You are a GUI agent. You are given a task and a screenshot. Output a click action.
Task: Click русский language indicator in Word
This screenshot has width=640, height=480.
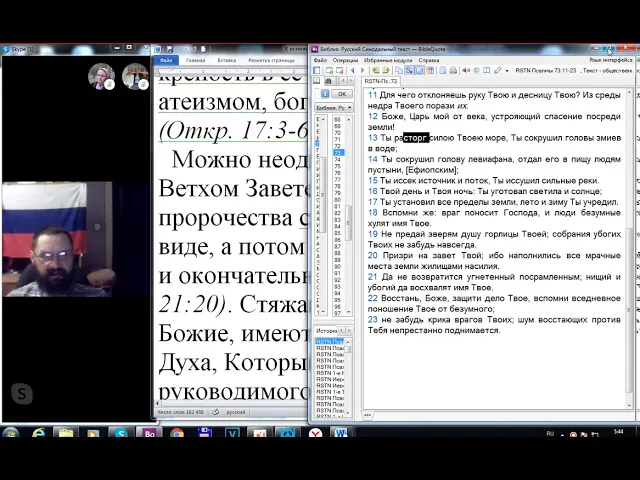tap(236, 412)
